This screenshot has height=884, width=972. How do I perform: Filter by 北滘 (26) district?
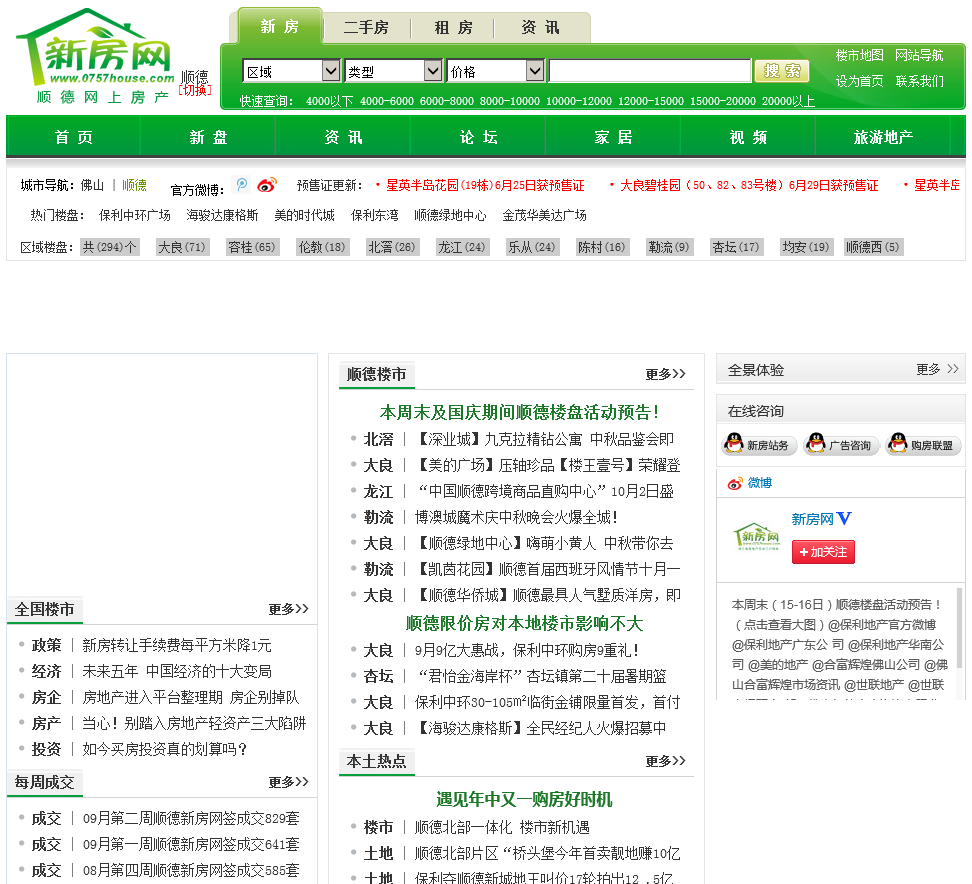(392, 247)
